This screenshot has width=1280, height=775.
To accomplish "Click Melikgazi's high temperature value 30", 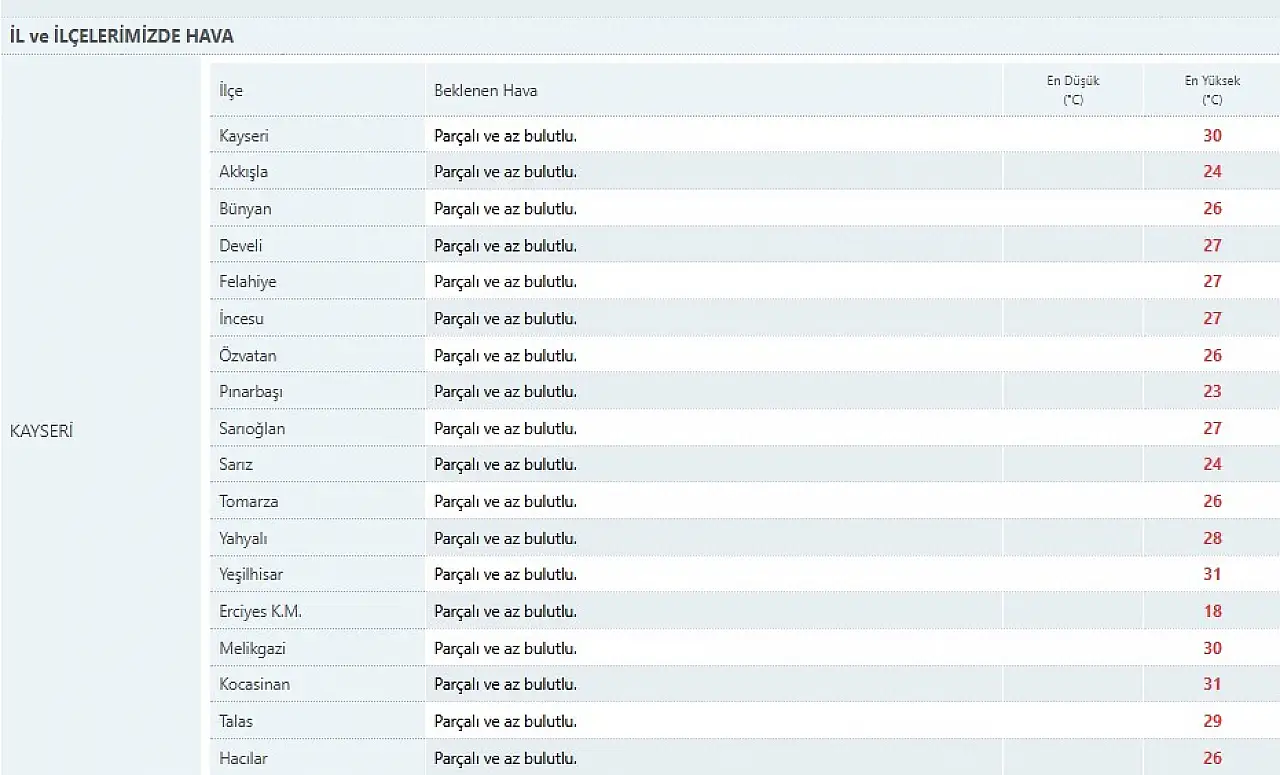I will pos(1212,648).
